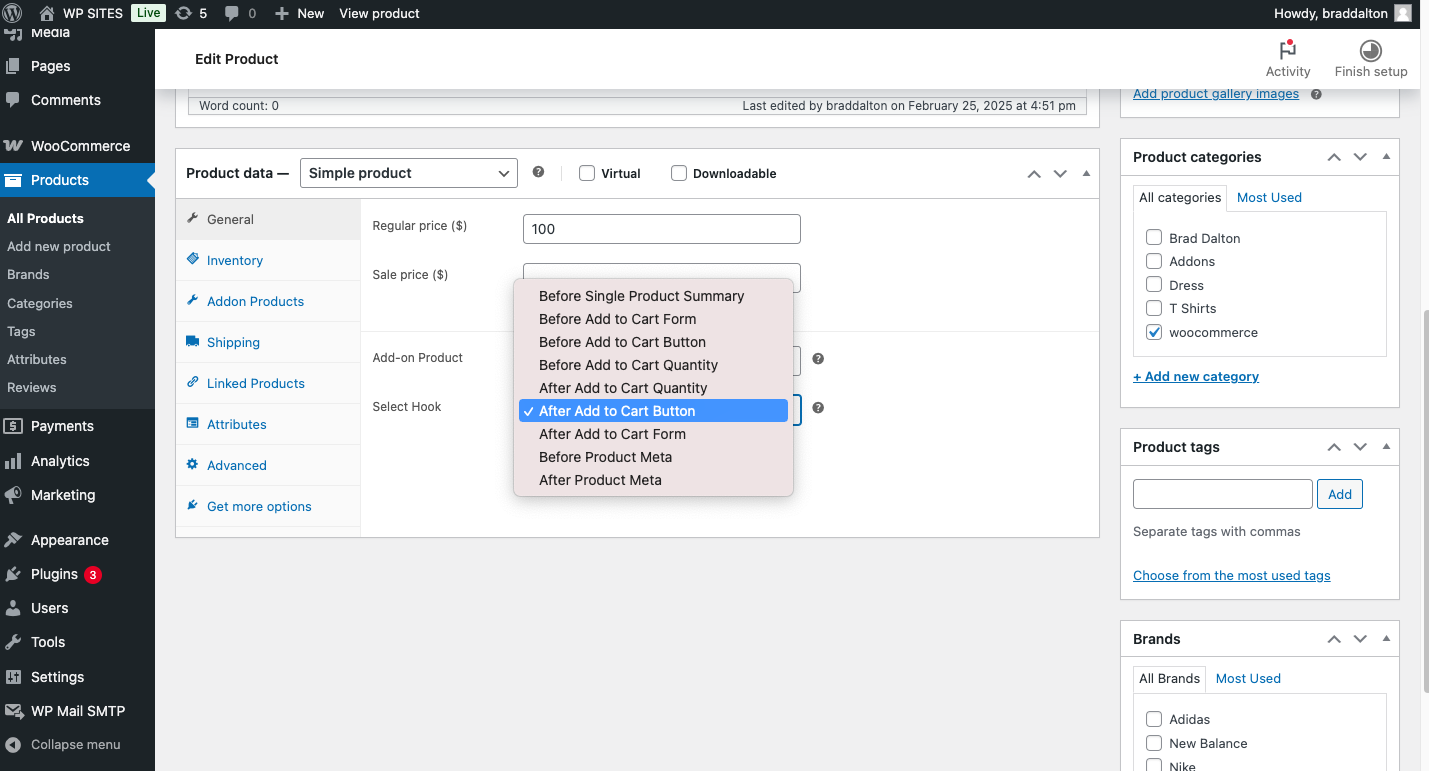Viewport: 1429px width, 771px height.
Task: Click the Add tag button
Action: (1339, 494)
